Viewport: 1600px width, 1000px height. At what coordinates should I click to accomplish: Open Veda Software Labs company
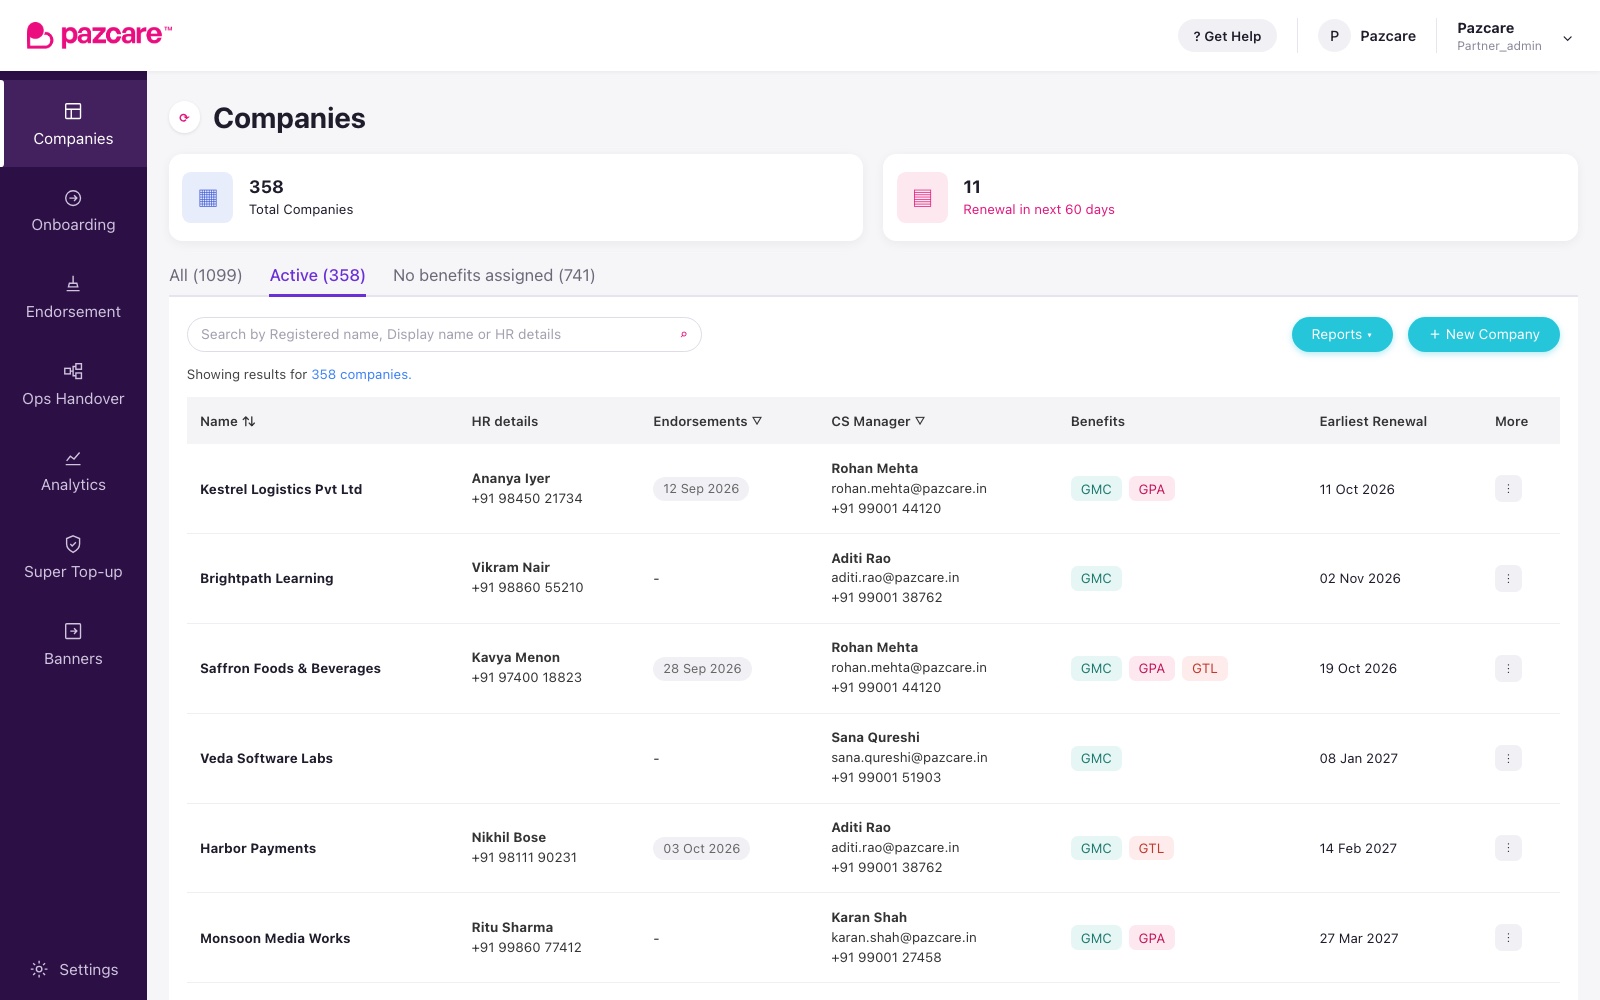[266, 758]
